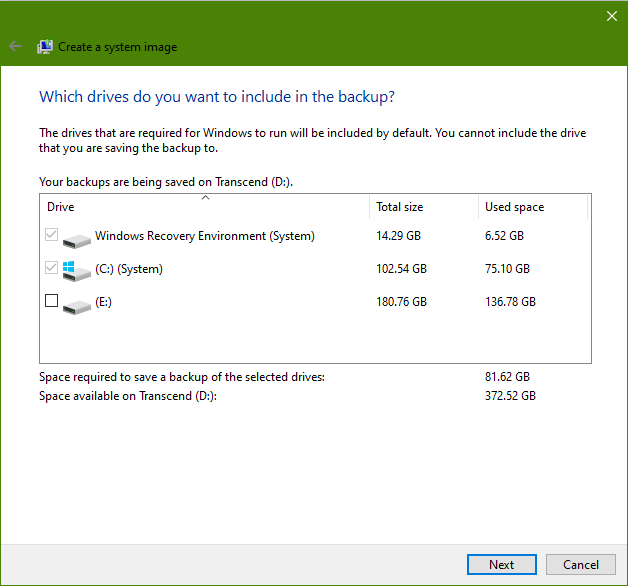The image size is (628, 586).
Task: Click the Next button
Action: [x=501, y=564]
